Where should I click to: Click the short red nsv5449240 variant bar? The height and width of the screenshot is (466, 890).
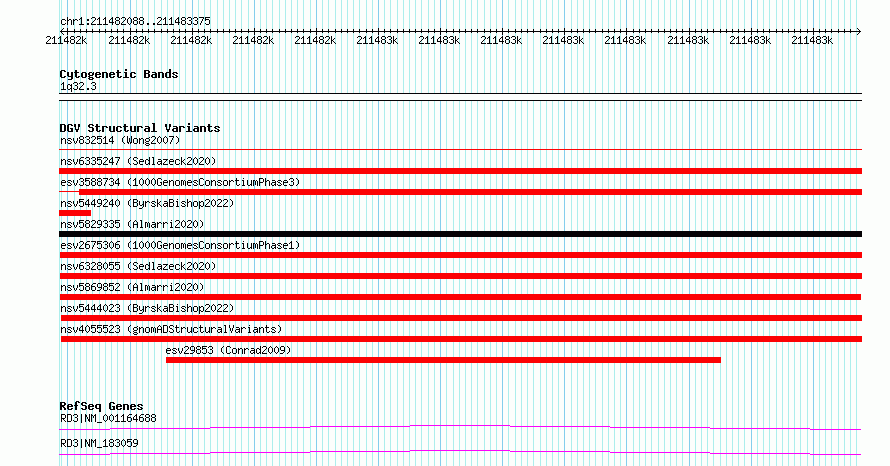[x=75, y=213]
